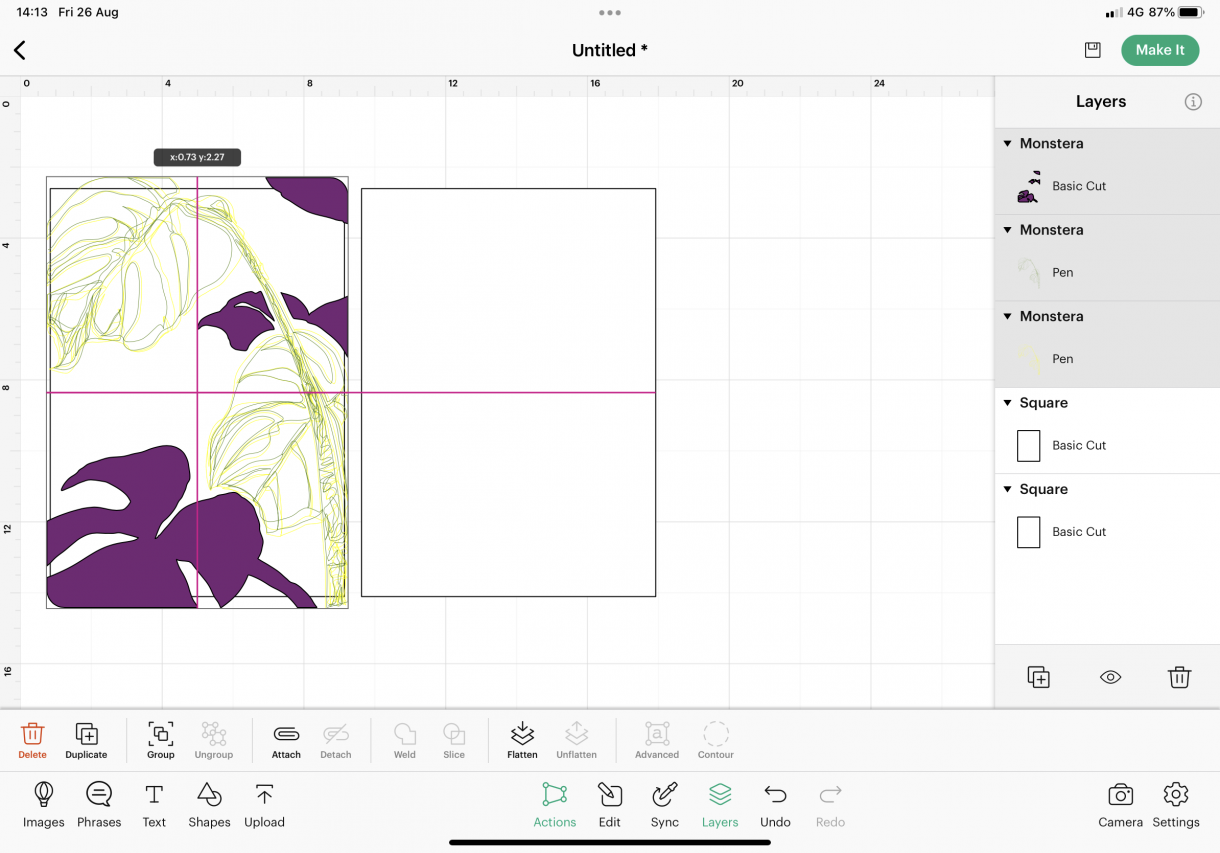Open Settings with the gear icon

pyautogui.click(x=1176, y=806)
